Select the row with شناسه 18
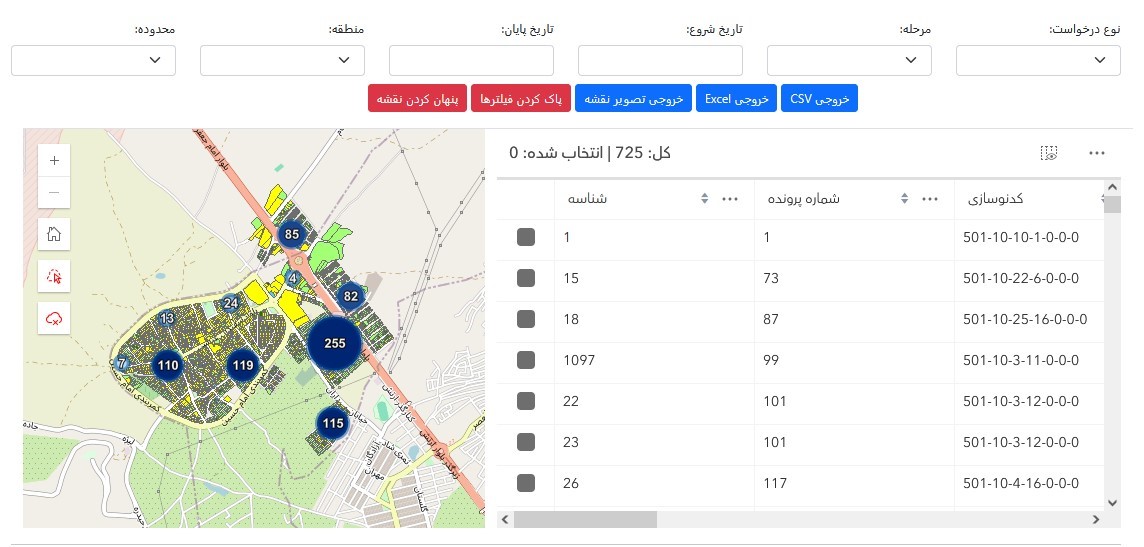The image size is (1144, 547). 526,319
